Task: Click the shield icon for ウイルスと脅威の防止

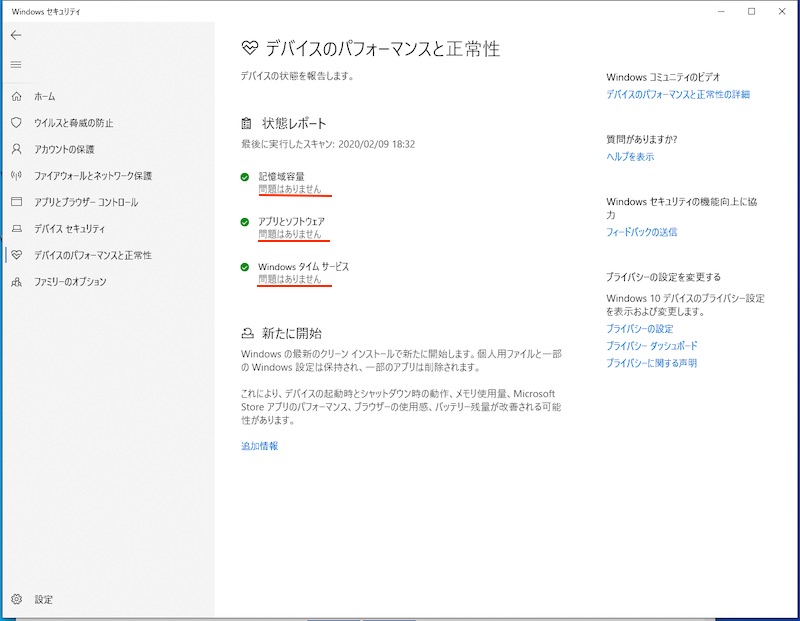Action: point(16,122)
